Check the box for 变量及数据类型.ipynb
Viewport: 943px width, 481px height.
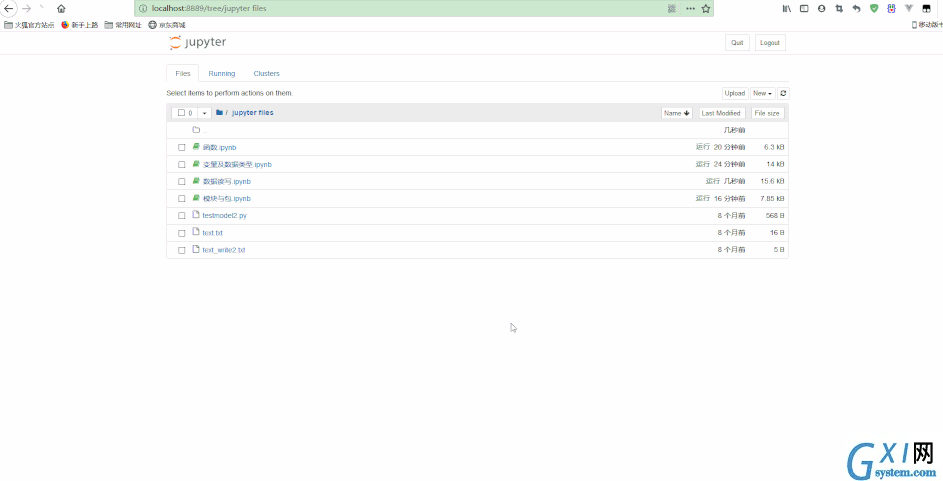pyautogui.click(x=182, y=164)
